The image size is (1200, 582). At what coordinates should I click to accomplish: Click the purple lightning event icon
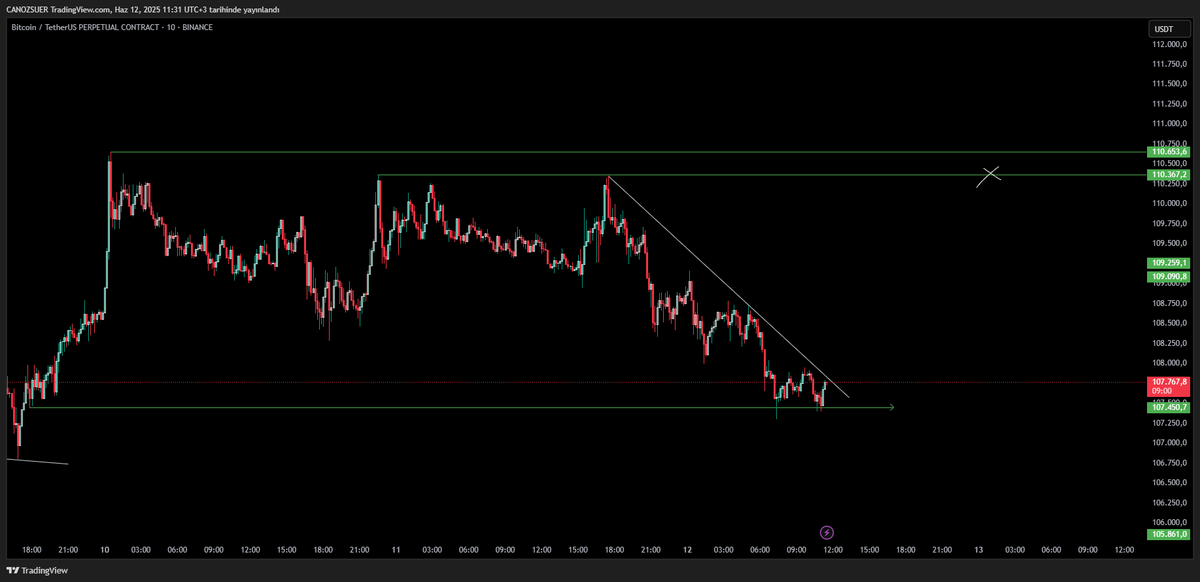click(827, 533)
